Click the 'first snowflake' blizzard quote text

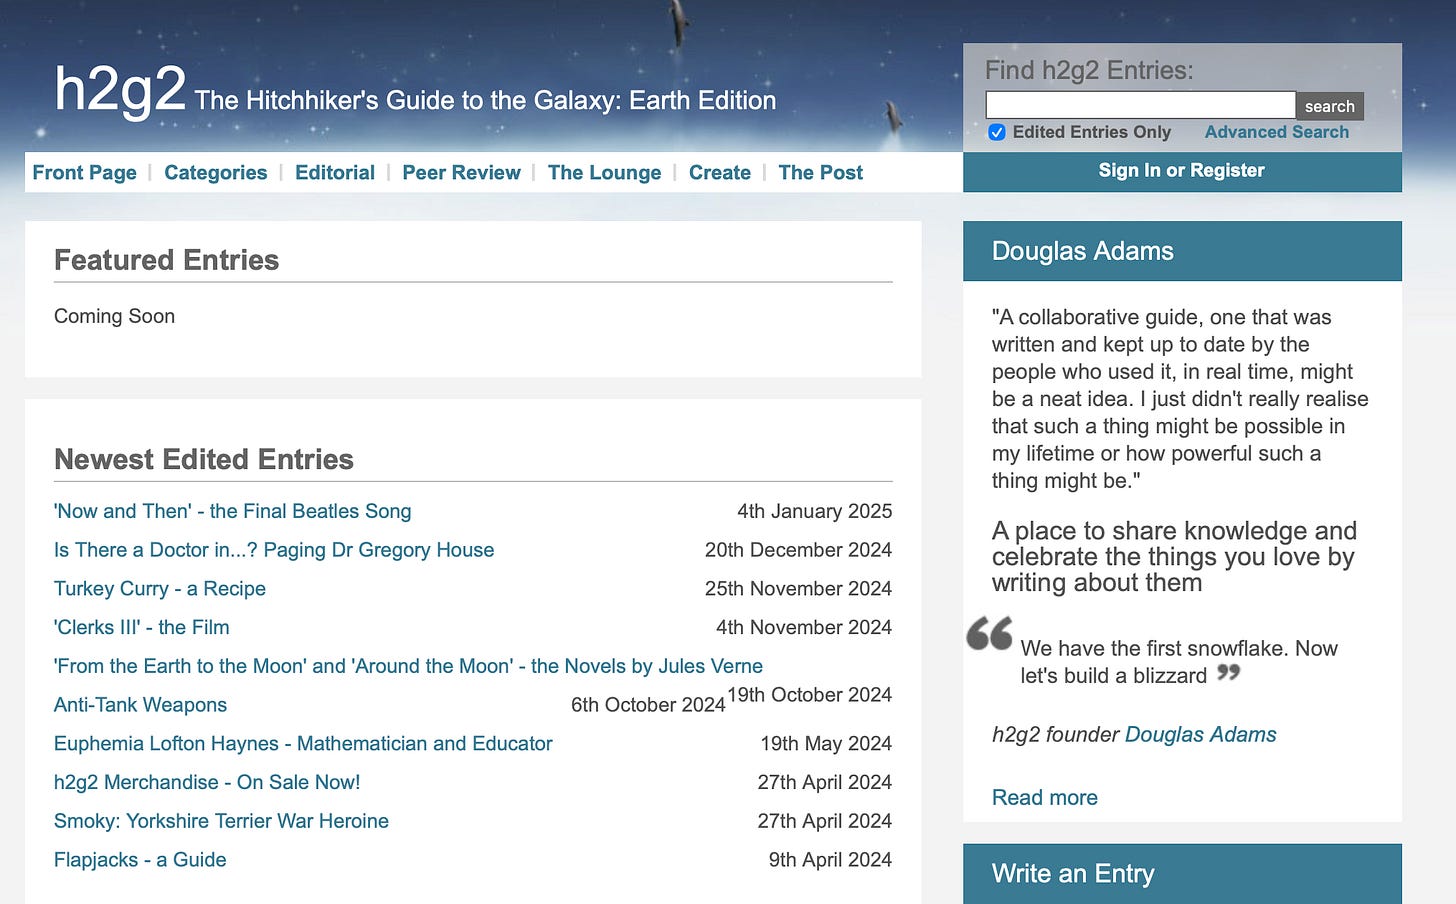tap(1179, 662)
